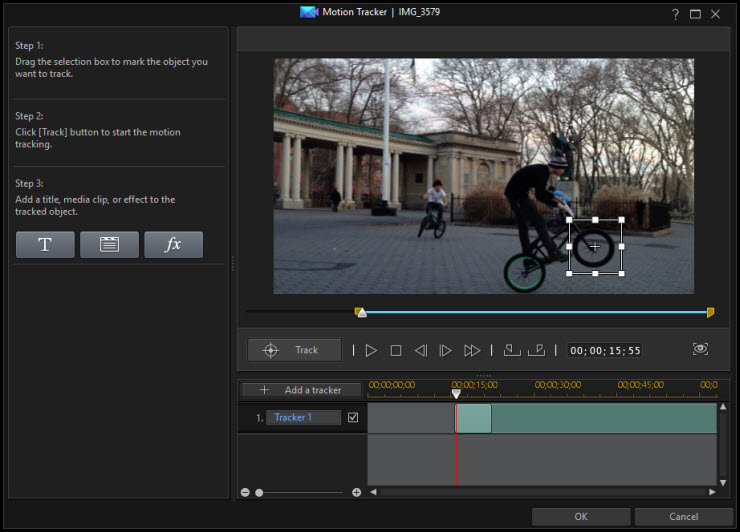Add a media clip to the tracked object

click(109, 245)
